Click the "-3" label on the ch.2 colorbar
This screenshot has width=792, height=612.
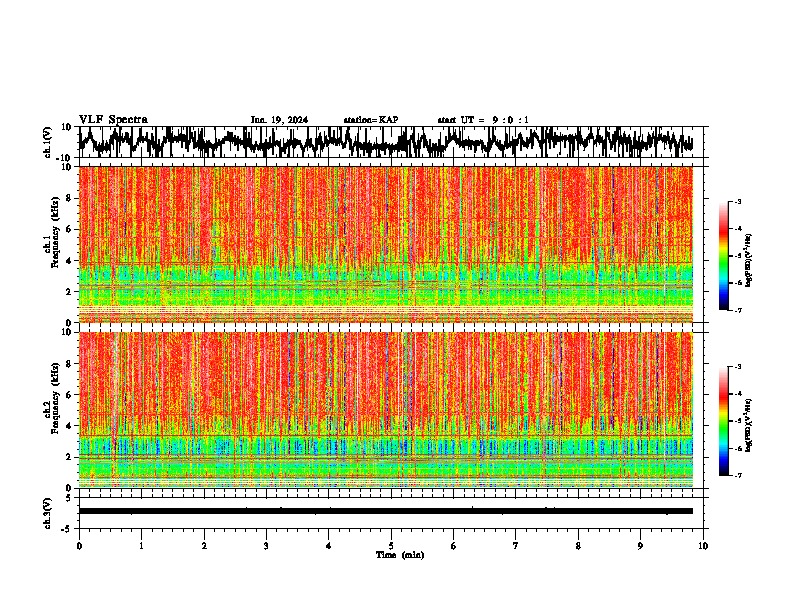coord(737,367)
